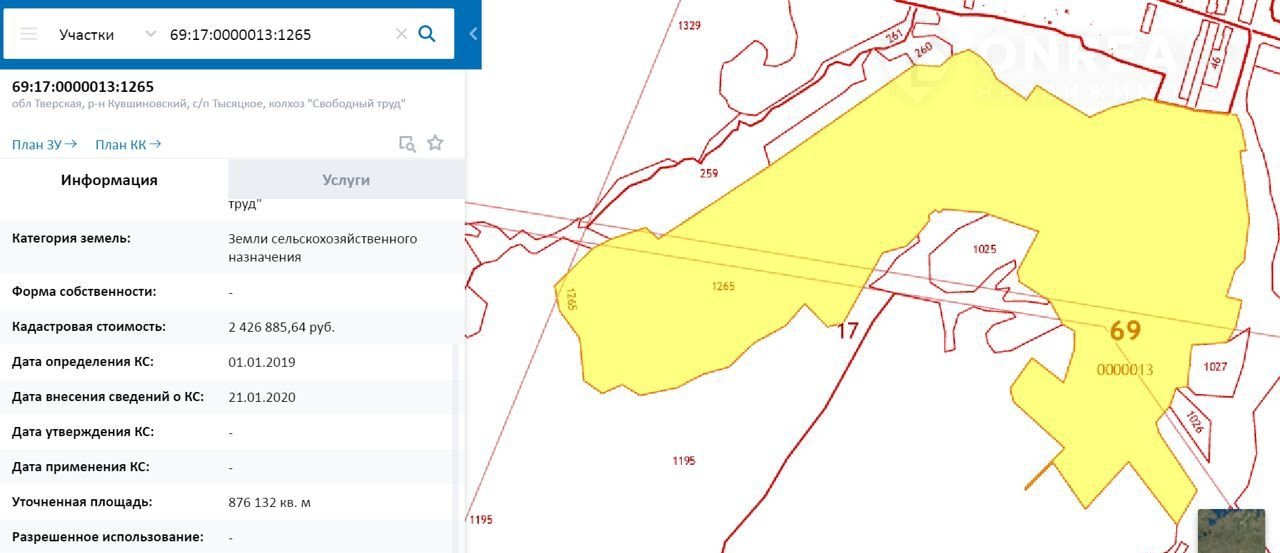Switch to the Услуги tab
The width and height of the screenshot is (1280, 553).
click(346, 180)
